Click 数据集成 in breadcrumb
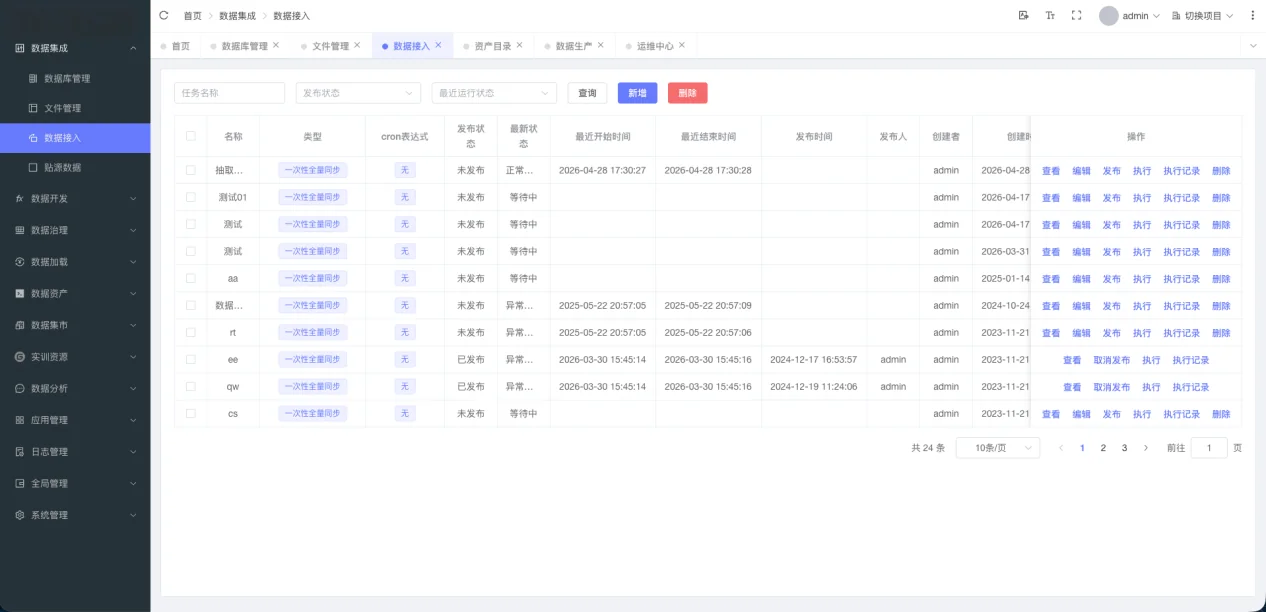Viewport: 1266px width, 612px height. coord(237,16)
